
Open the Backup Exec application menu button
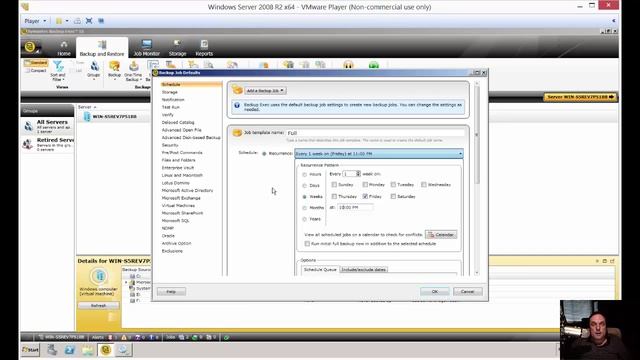pyautogui.click(x=31, y=47)
